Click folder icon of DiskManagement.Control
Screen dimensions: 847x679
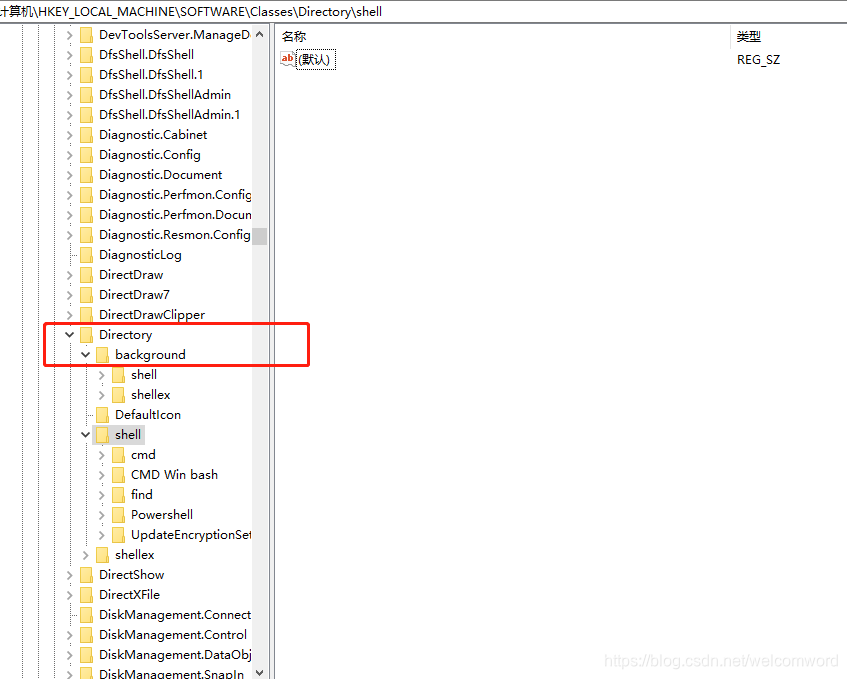(86, 635)
